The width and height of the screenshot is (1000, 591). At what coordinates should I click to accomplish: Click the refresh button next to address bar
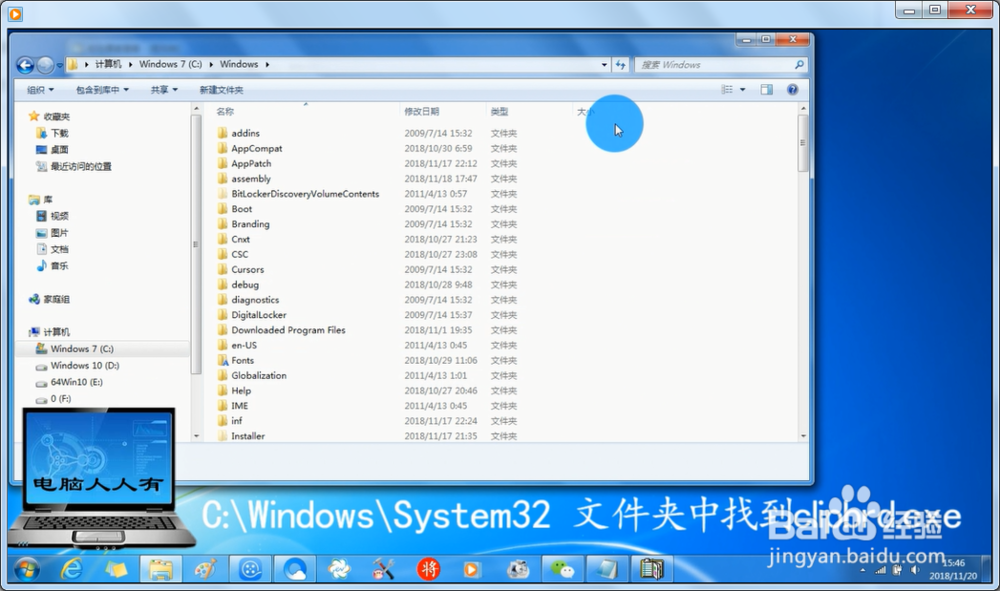621,65
